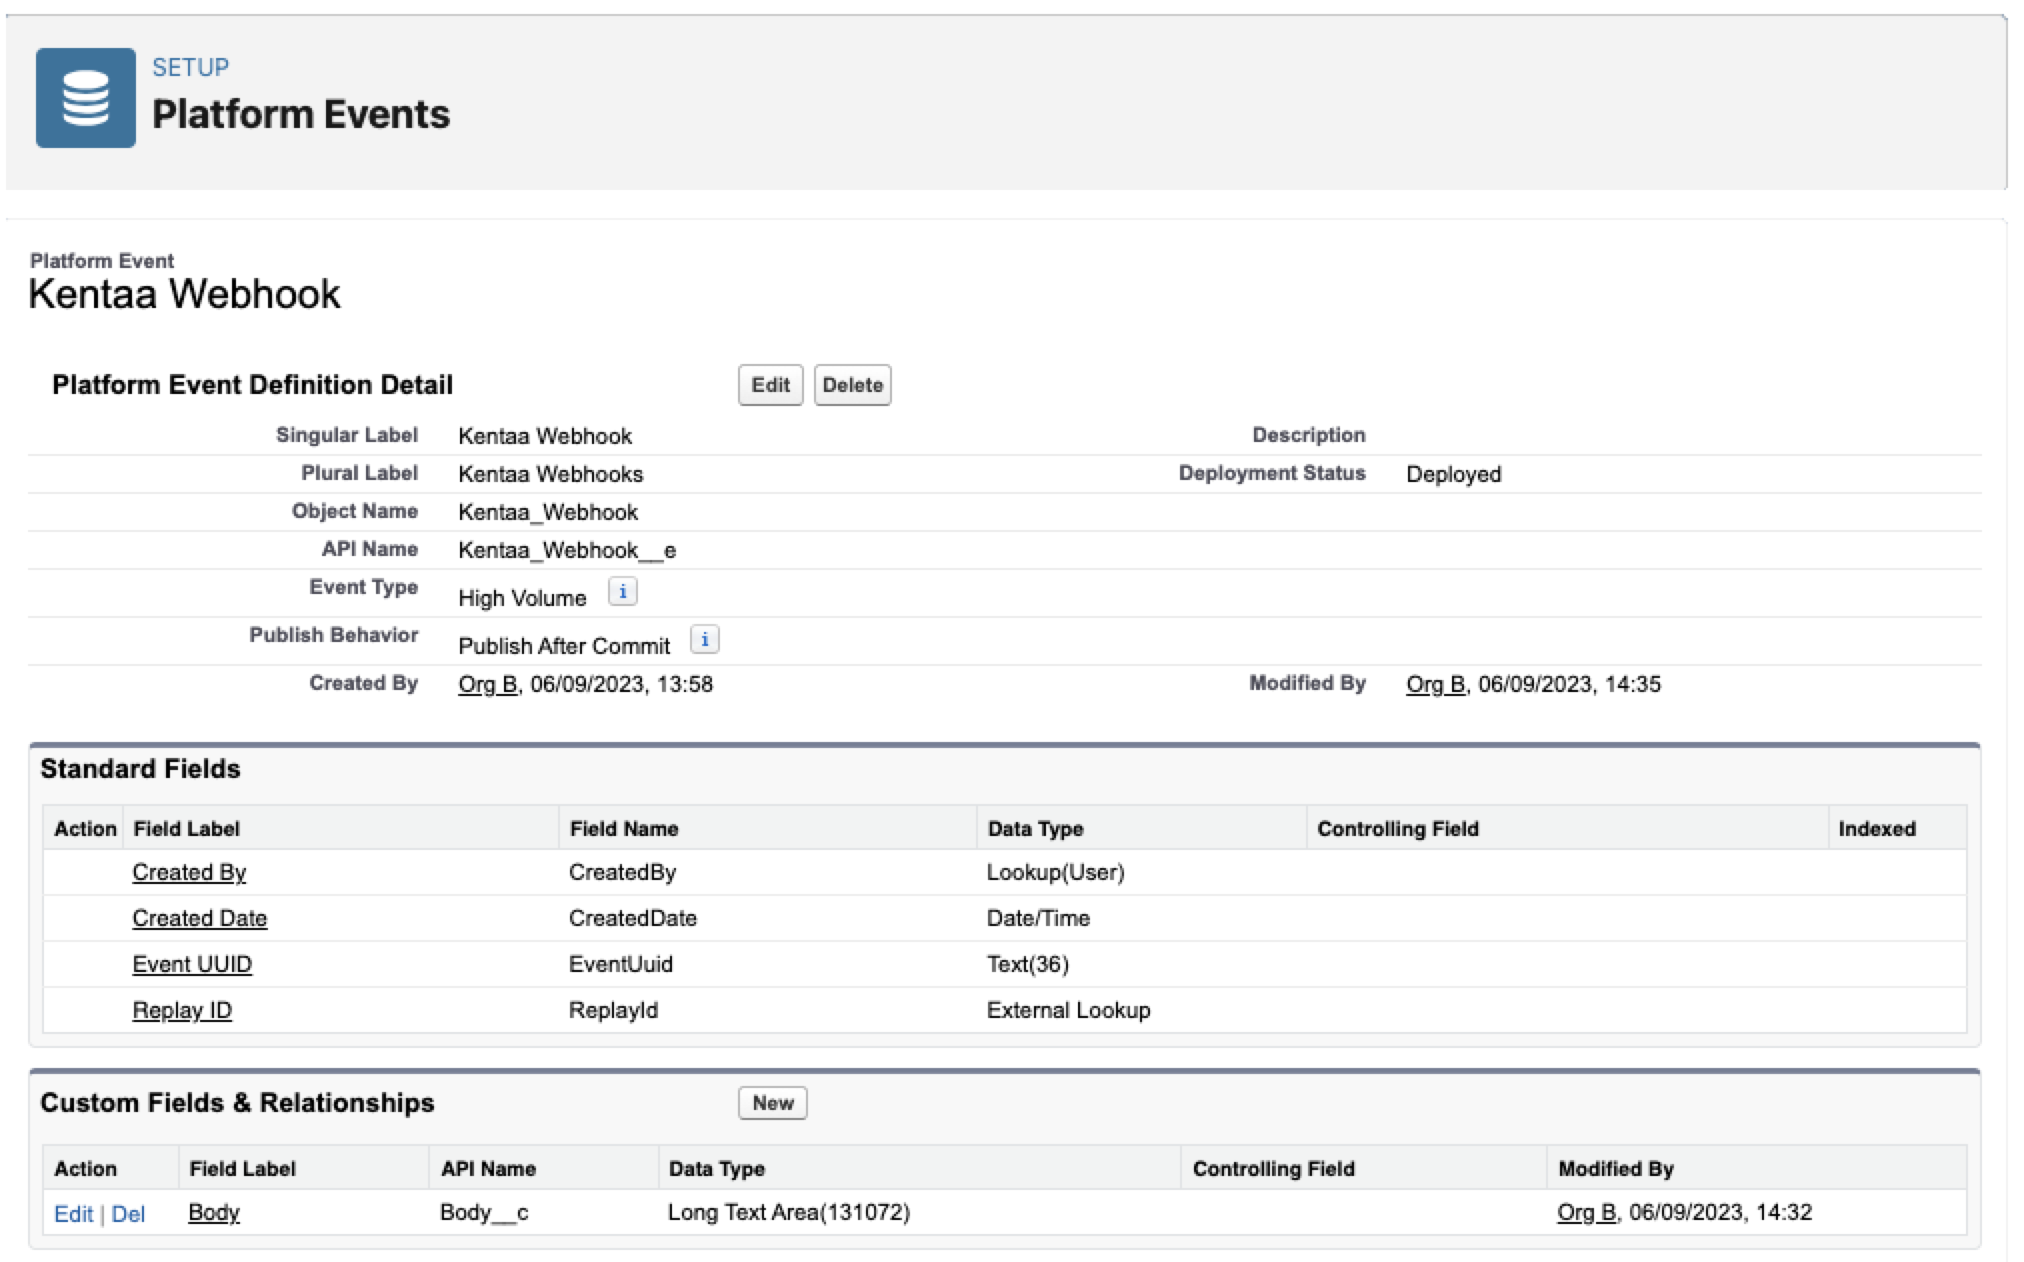The width and height of the screenshot is (2024, 1262).
Task: Click the Custom Fields & Relationships section title
Action: pyautogui.click(x=237, y=1103)
